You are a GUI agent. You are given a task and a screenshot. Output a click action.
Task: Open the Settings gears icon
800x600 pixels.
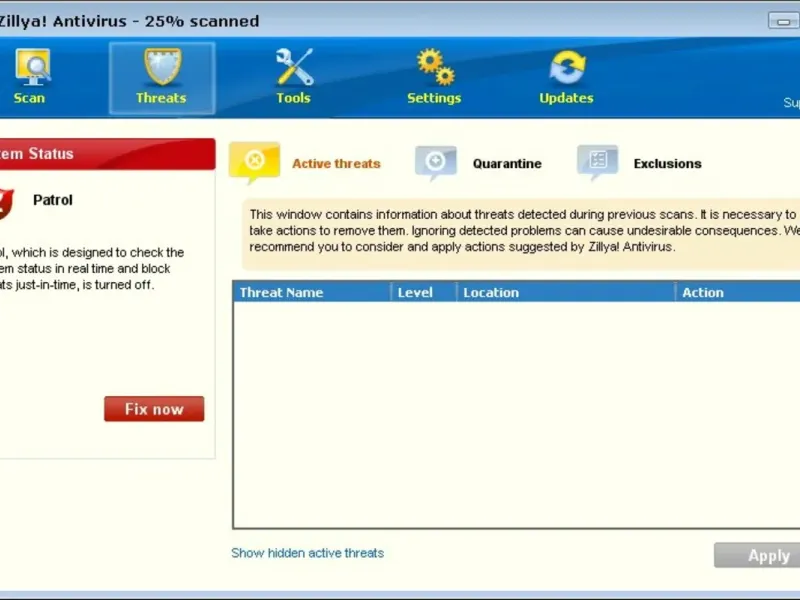pos(435,67)
